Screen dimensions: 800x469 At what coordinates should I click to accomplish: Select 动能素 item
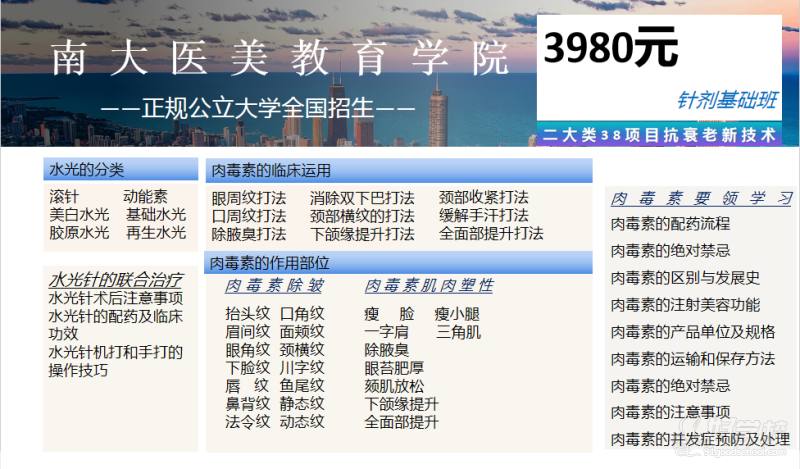(x=145, y=196)
